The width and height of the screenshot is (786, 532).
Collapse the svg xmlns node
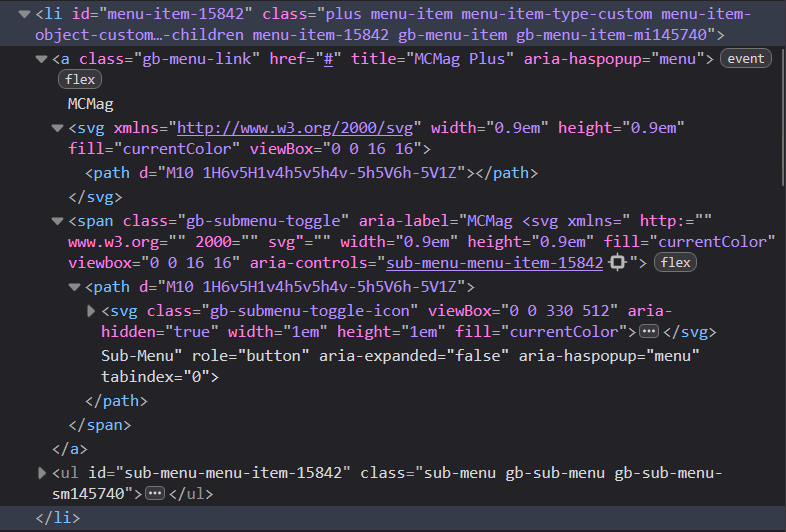click(58, 128)
